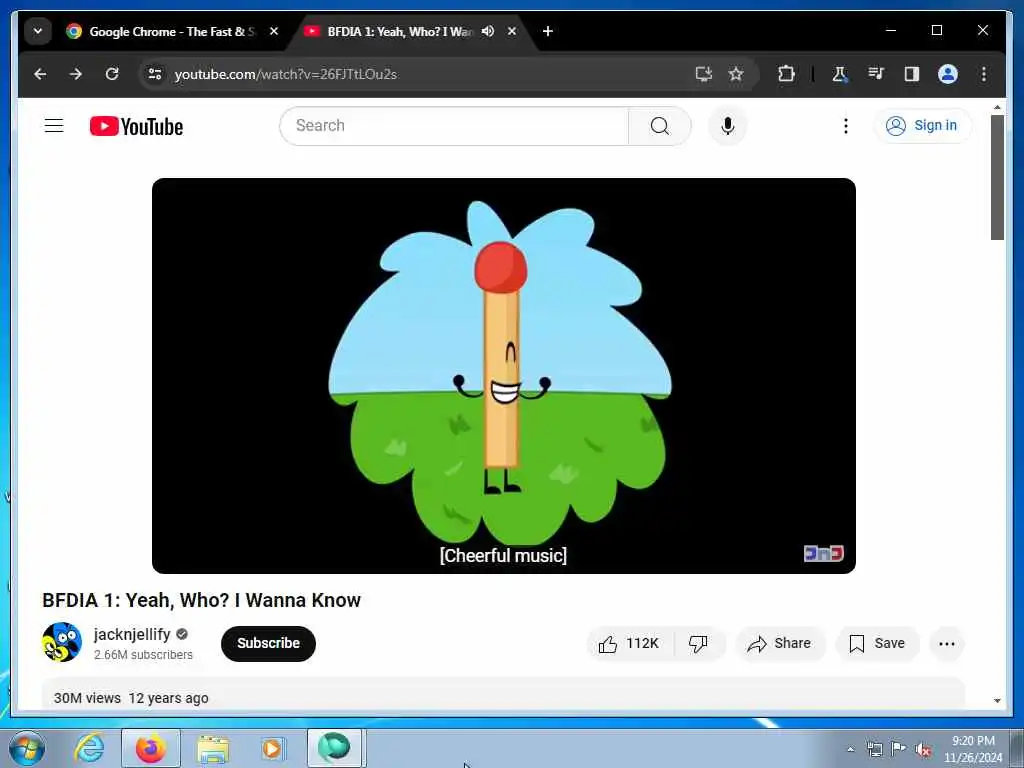The width and height of the screenshot is (1024, 768).
Task: Open Windows Media Player from taskbar
Action: (272, 748)
